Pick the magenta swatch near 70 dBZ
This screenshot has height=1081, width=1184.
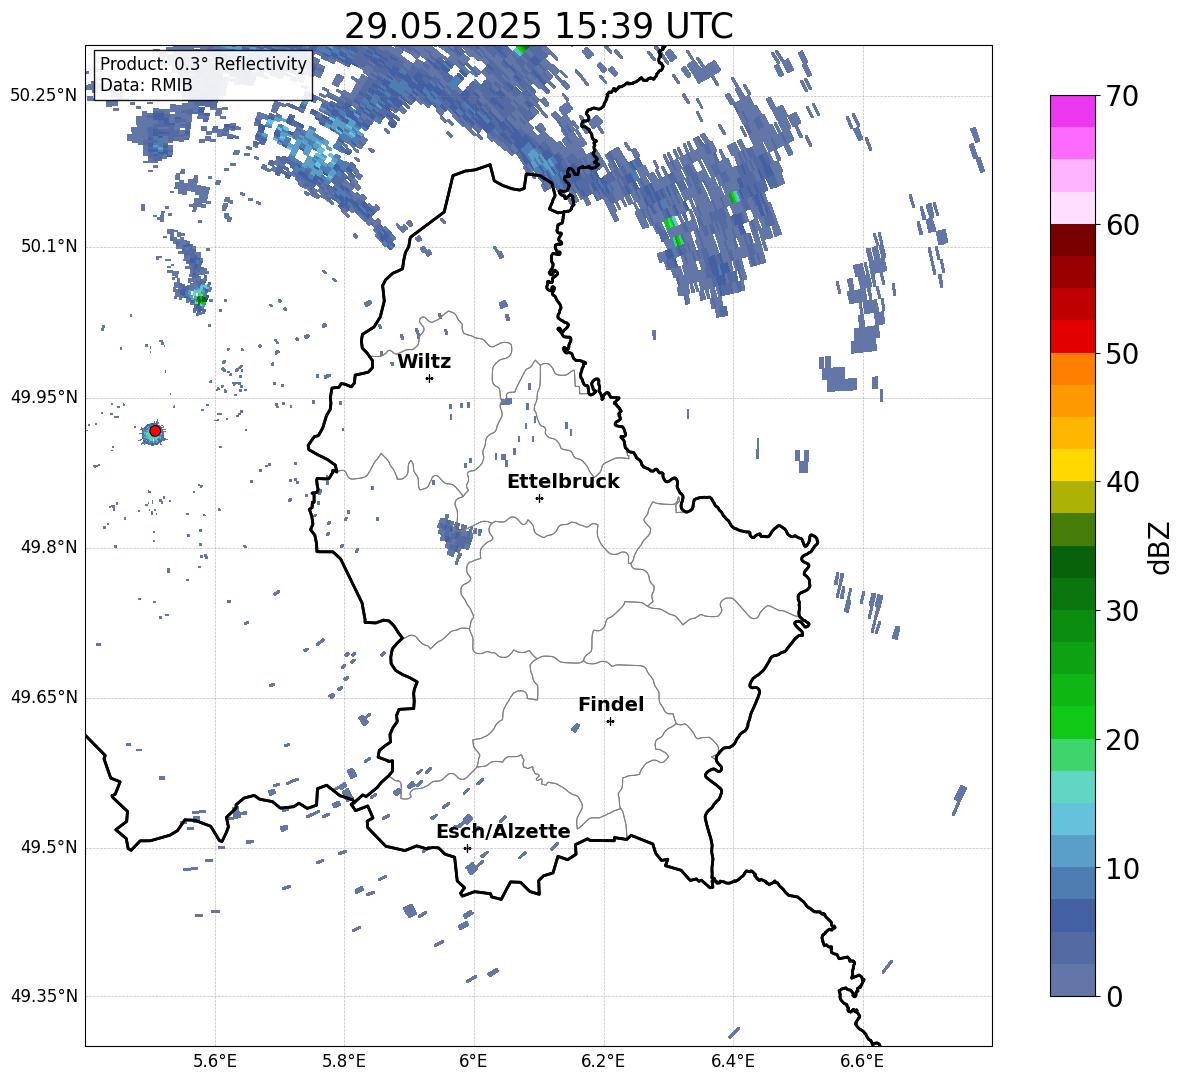(1072, 111)
